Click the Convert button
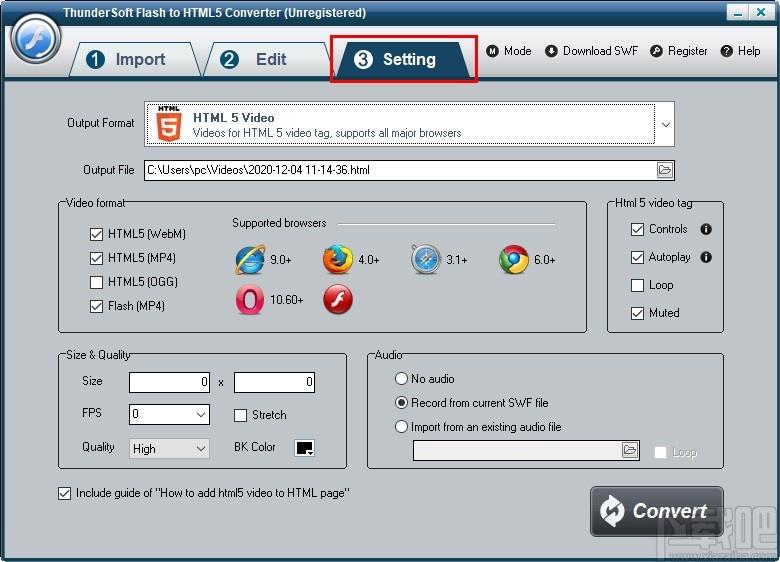Viewport: 780px width, 562px height. (657, 511)
